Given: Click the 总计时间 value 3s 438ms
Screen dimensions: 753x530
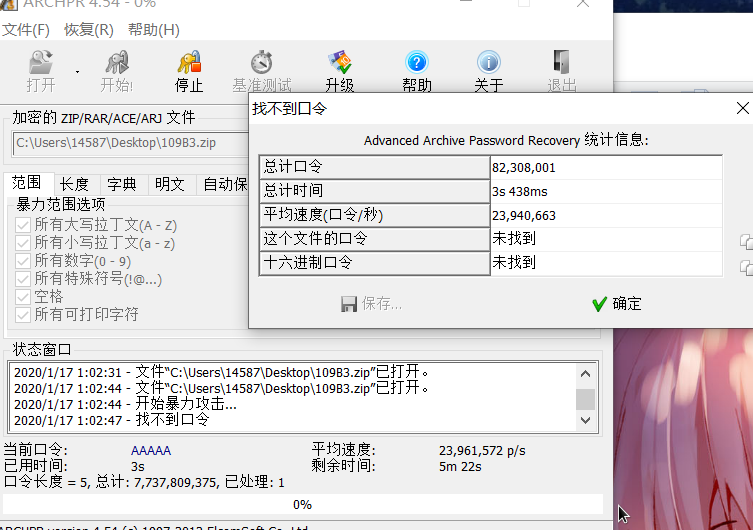Looking at the screenshot, I should 520,192.
